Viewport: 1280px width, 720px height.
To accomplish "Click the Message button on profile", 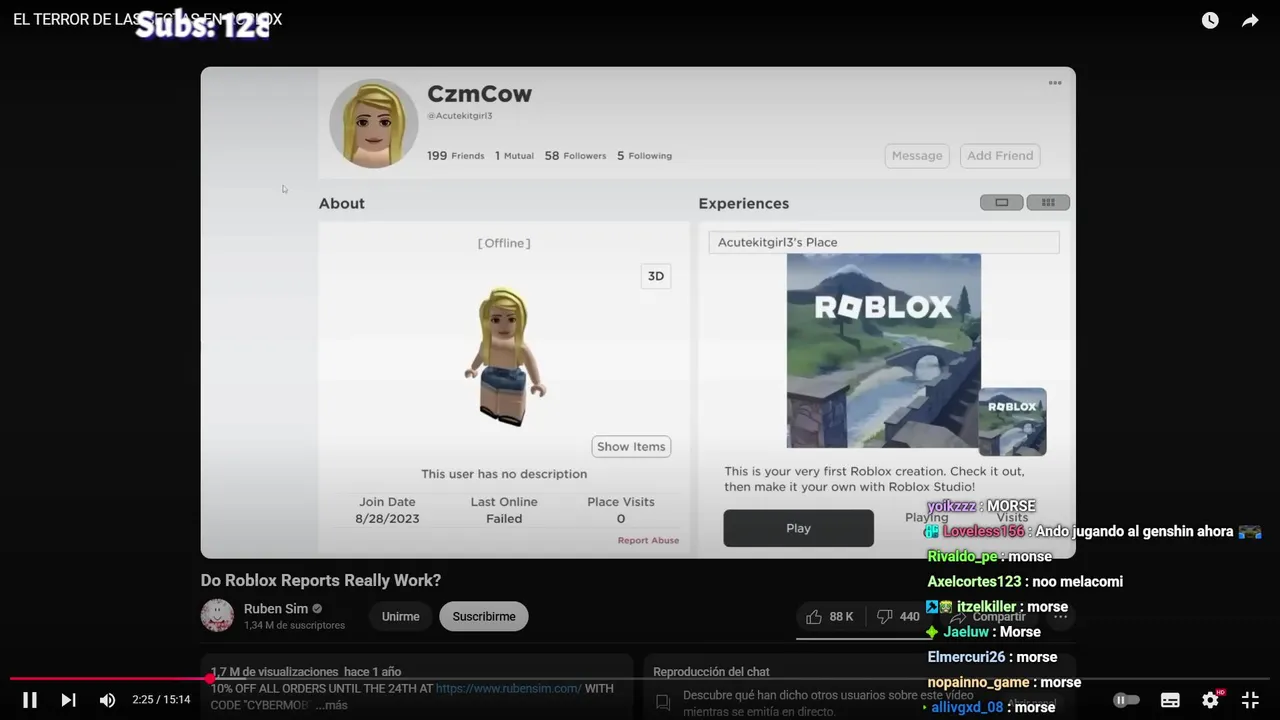I will click(x=917, y=155).
